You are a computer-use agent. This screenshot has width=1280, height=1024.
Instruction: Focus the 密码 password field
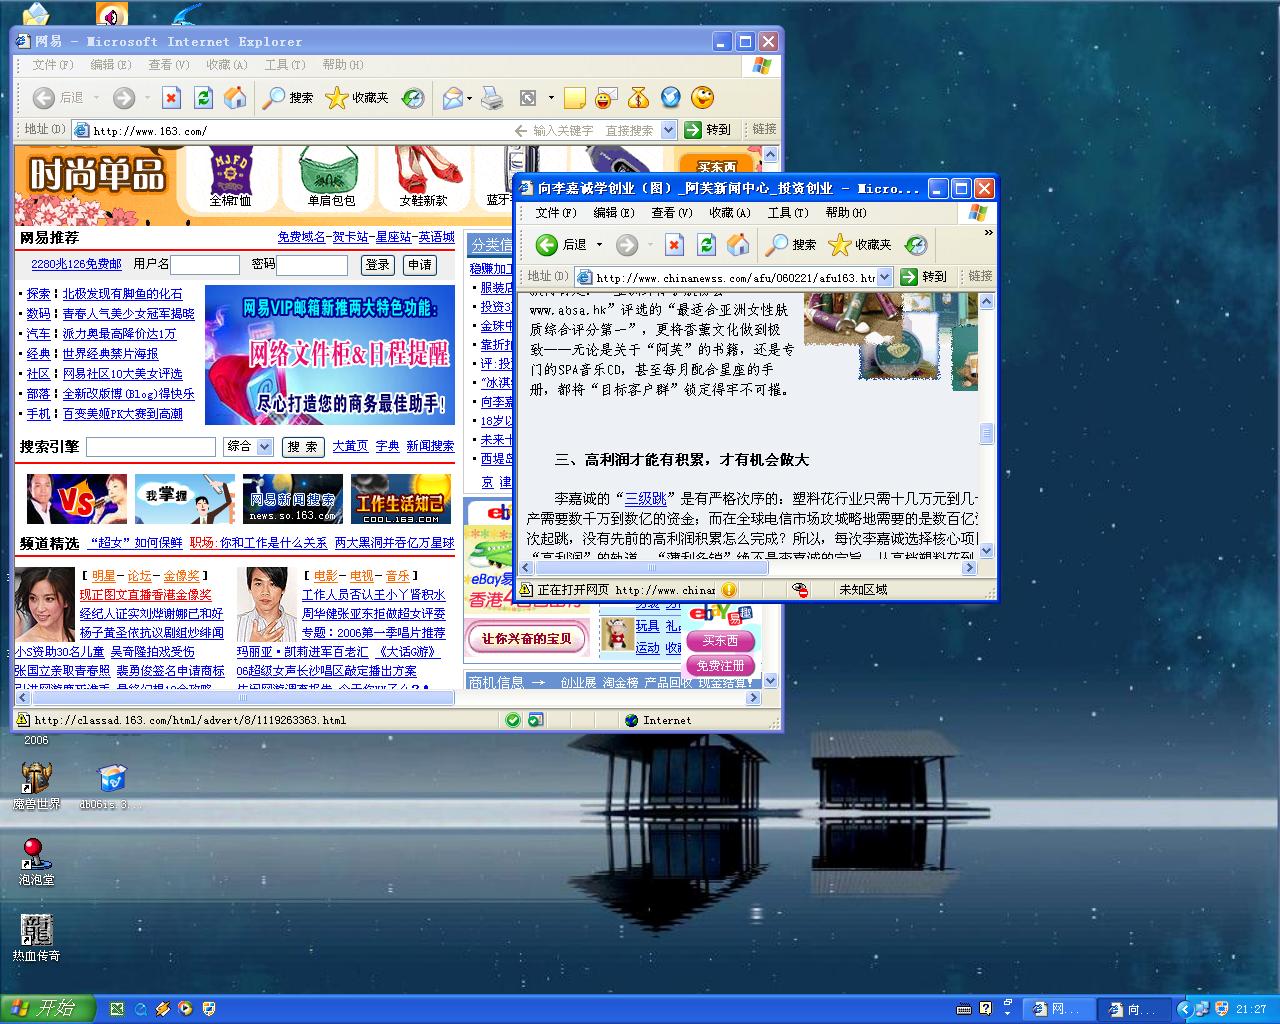coord(312,265)
